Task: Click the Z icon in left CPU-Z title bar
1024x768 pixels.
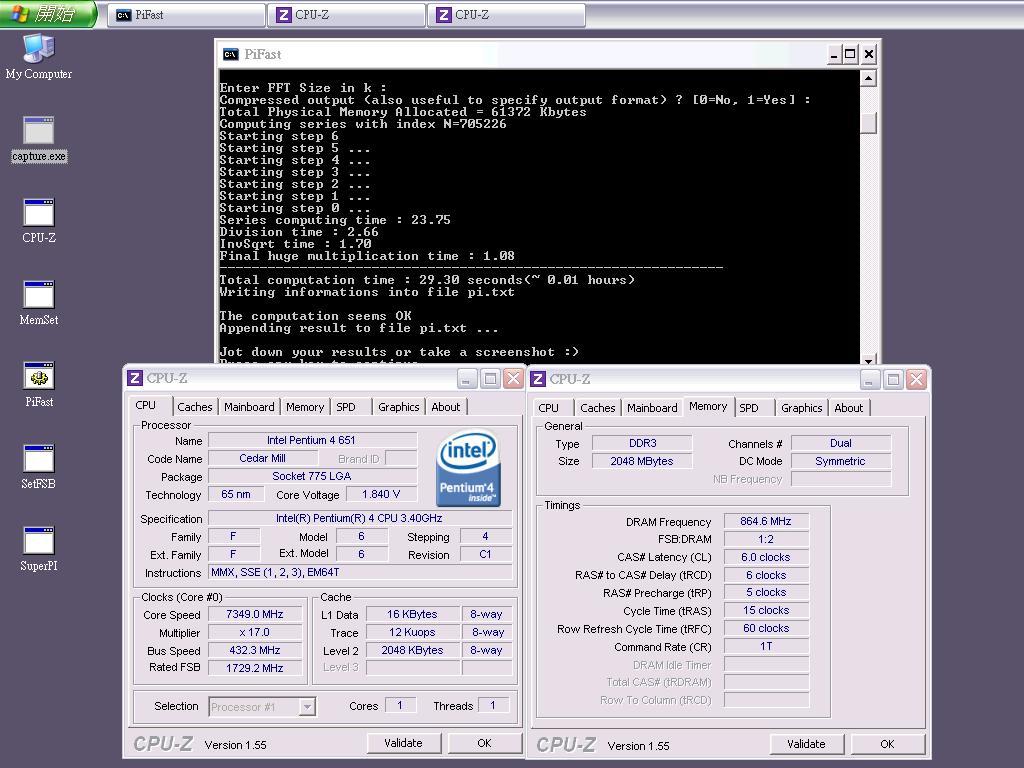Action: pyautogui.click(x=135, y=378)
